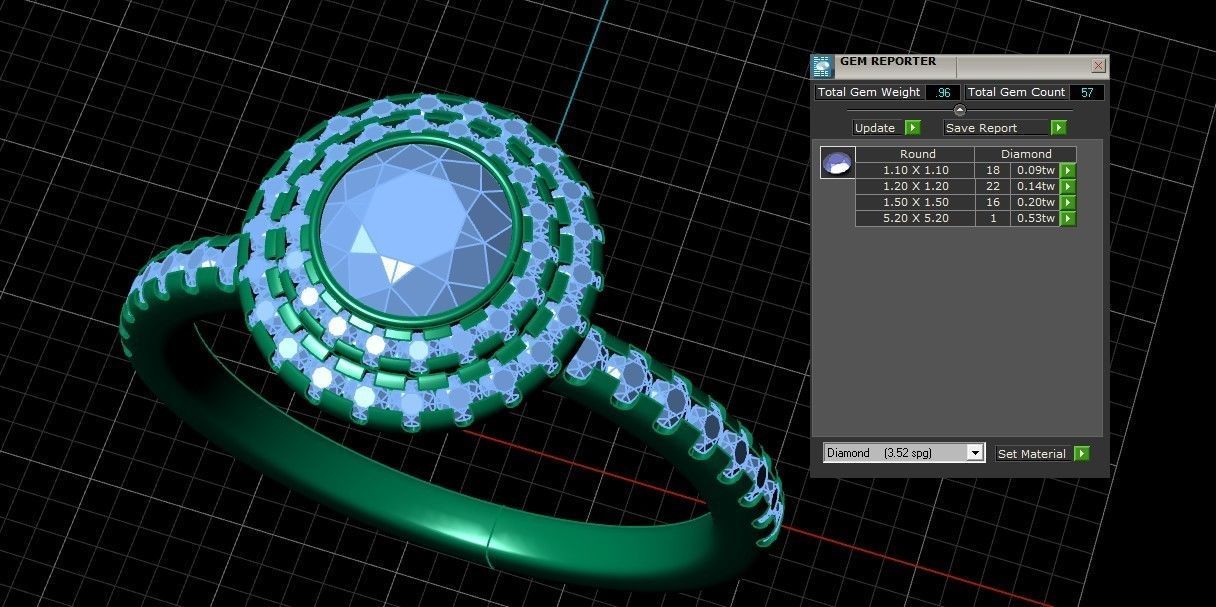This screenshot has width=1216, height=607.
Task: Select the 1.10 X 1.10 size cell
Action: tap(915, 170)
